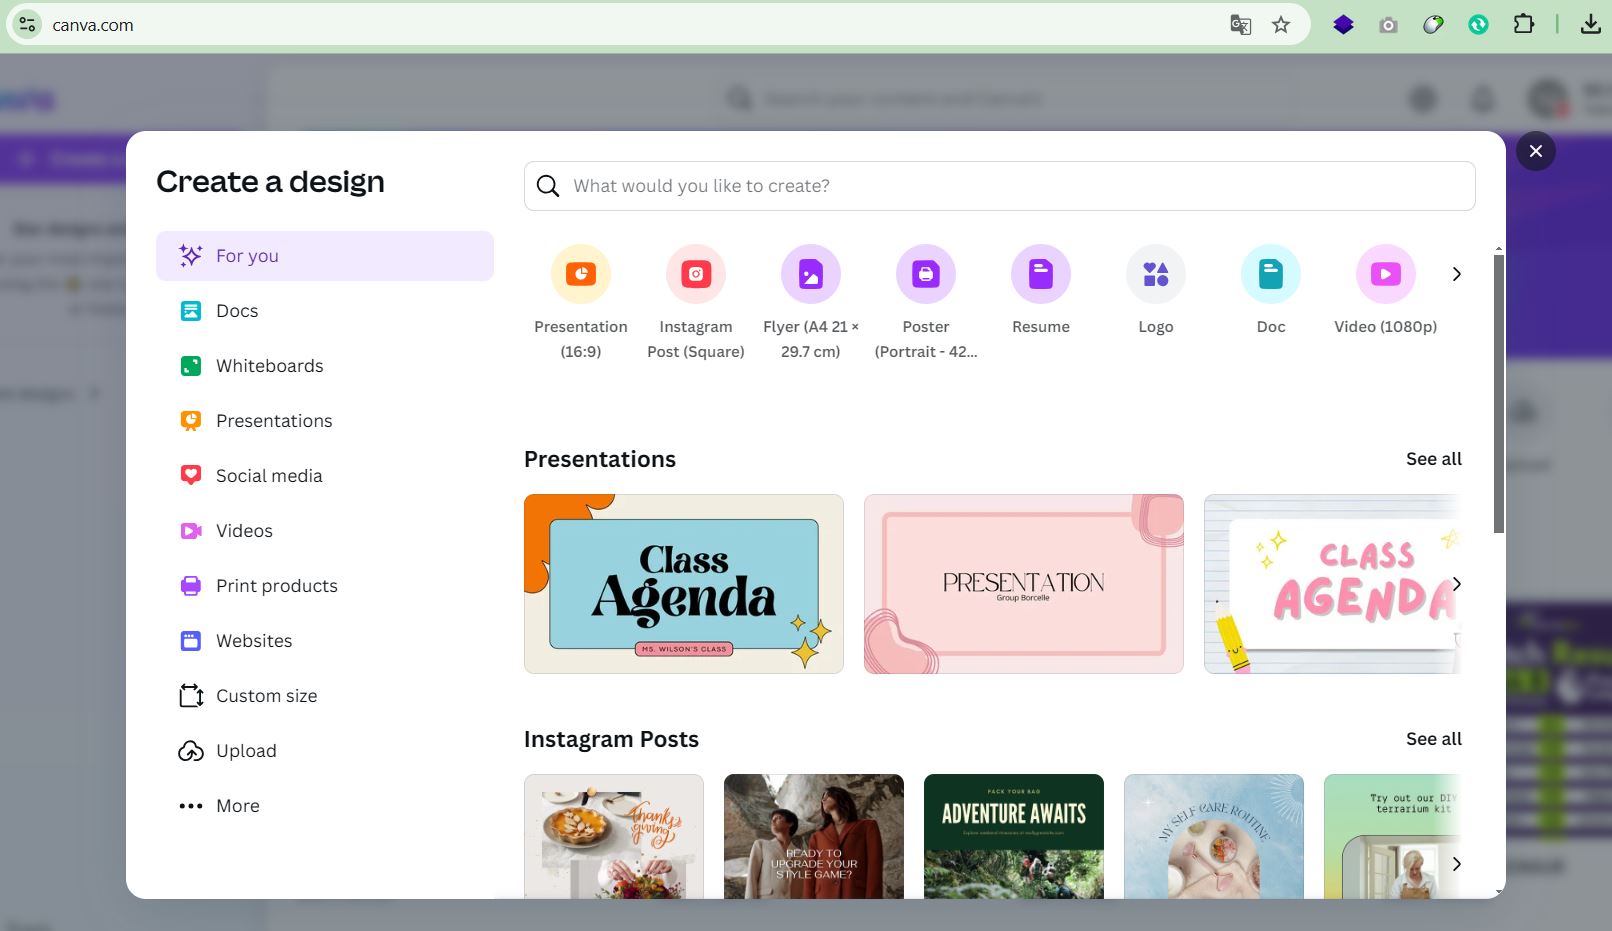
Task: Expand the More options entry
Action: (x=325, y=806)
